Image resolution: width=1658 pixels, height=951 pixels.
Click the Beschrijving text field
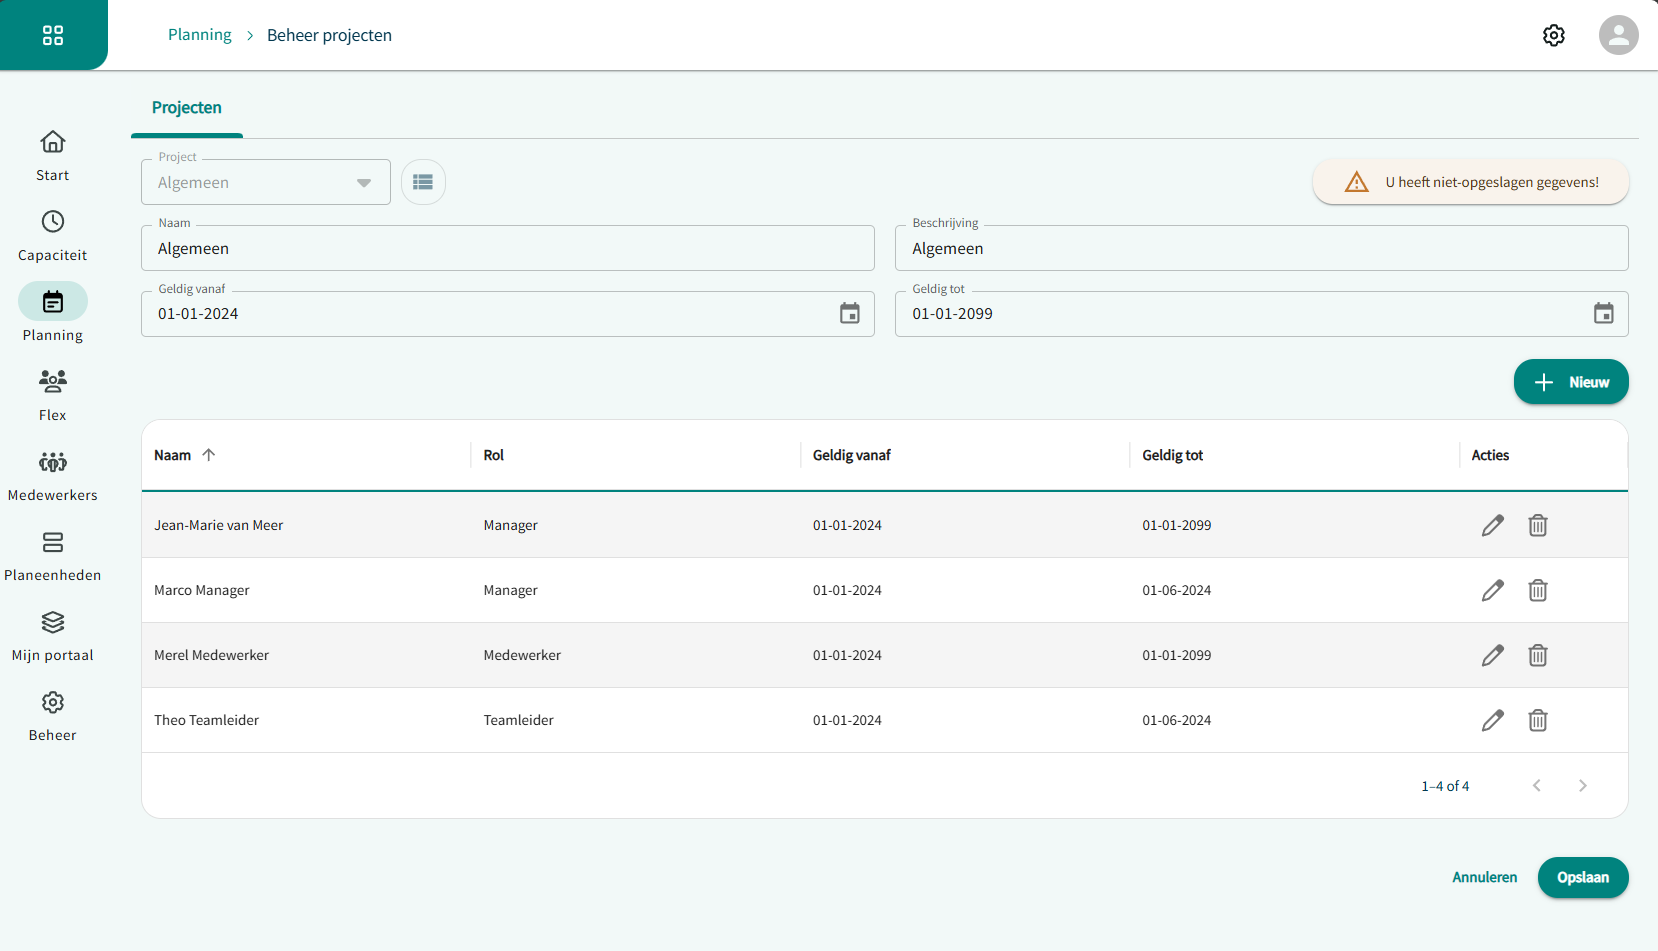[1260, 249]
